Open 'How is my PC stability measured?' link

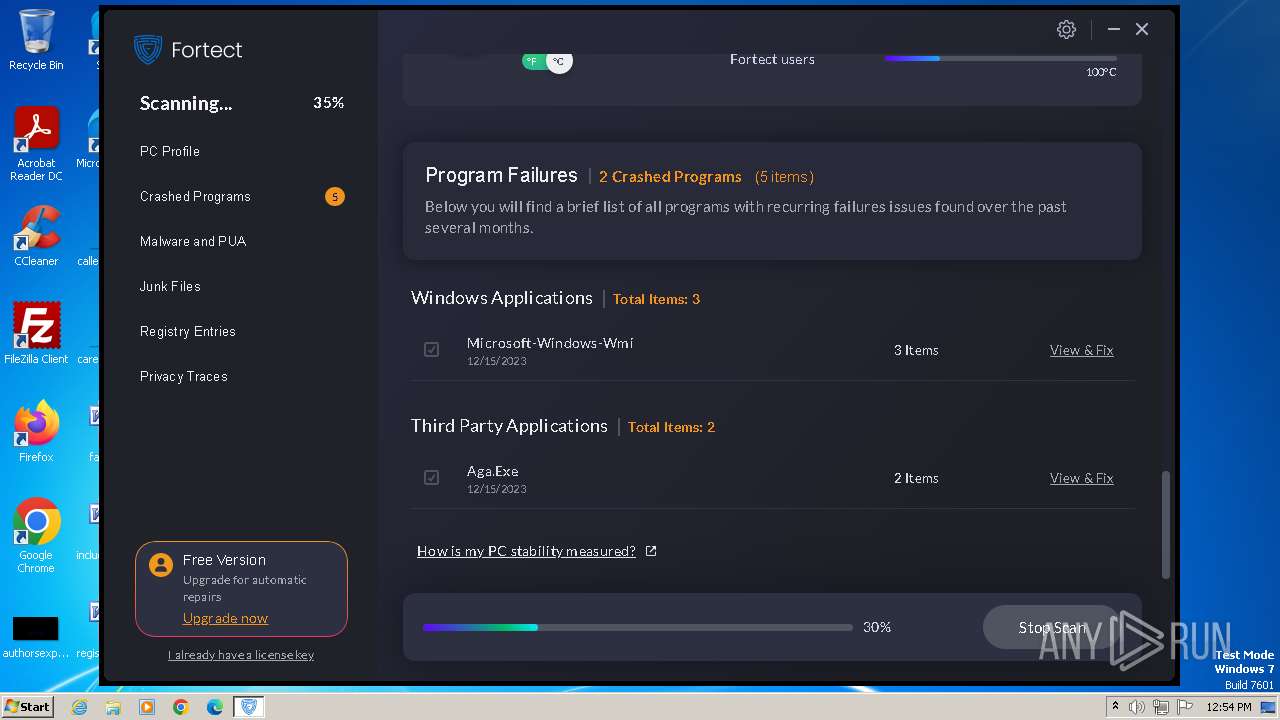526,551
